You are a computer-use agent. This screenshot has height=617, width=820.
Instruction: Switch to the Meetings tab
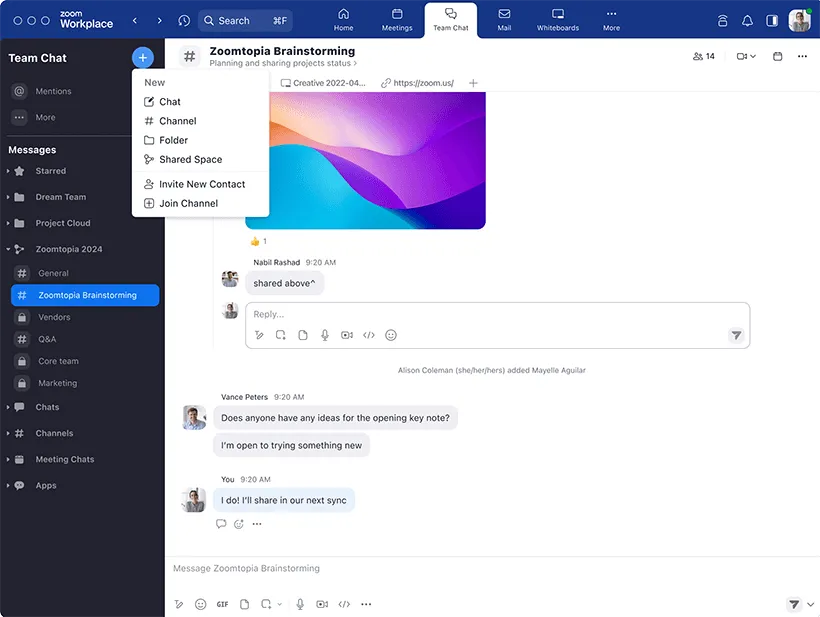pos(397,20)
